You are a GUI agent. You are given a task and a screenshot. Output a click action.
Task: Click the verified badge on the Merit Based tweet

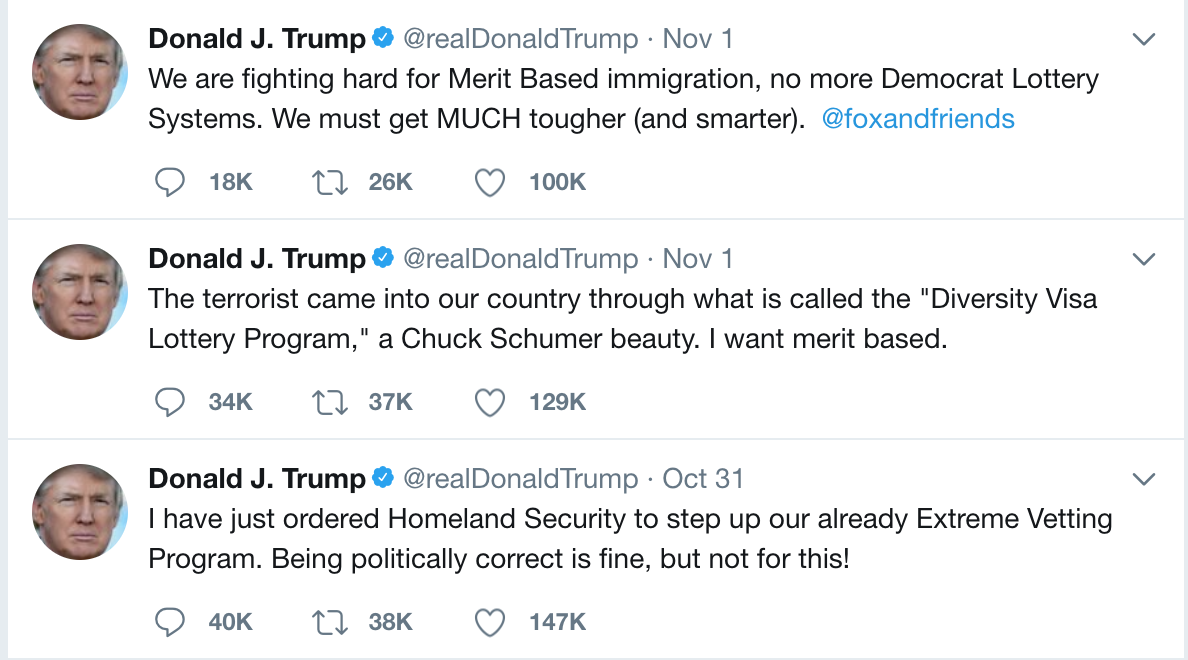383,39
